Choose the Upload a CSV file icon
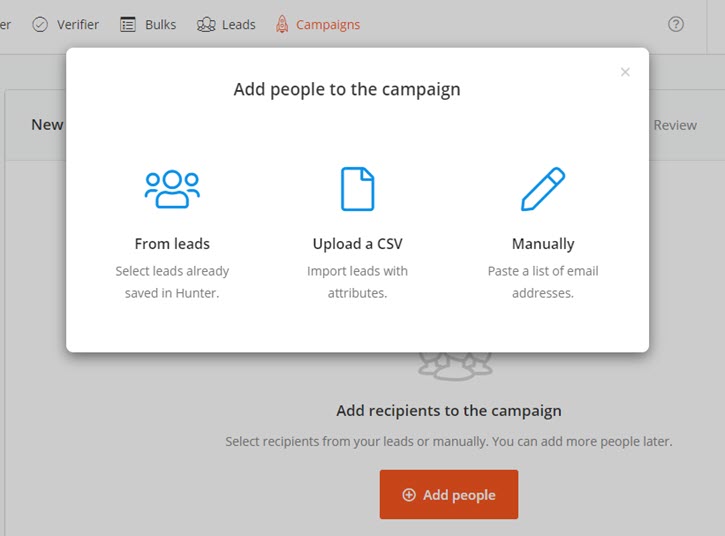 [357, 189]
